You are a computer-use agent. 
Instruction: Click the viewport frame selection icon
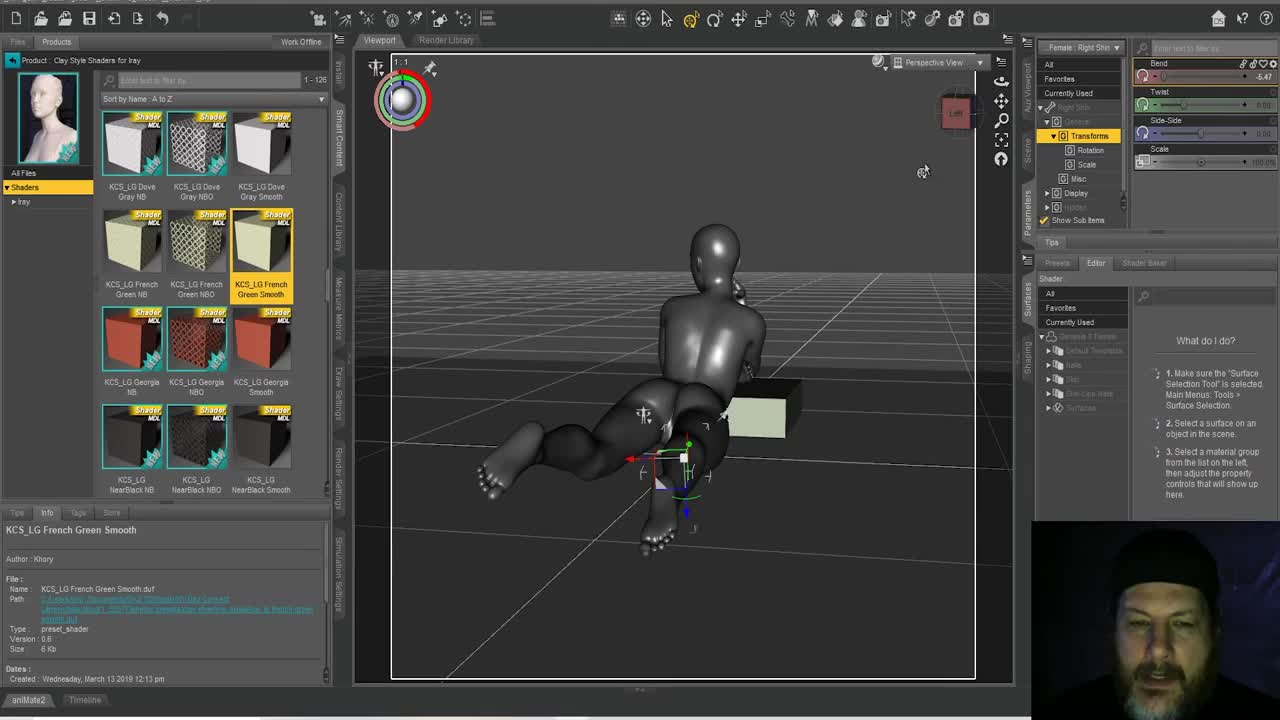coord(1001,140)
